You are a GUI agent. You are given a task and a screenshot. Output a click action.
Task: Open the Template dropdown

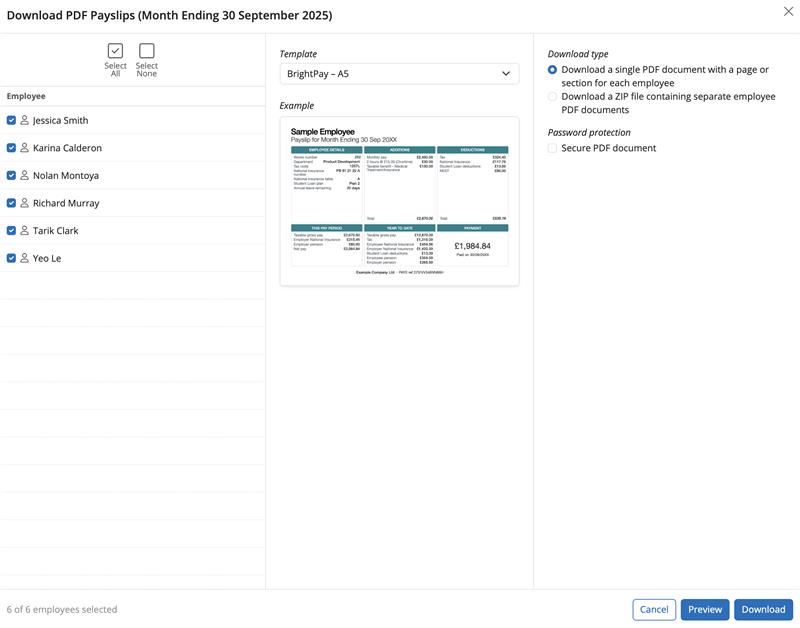(399, 73)
